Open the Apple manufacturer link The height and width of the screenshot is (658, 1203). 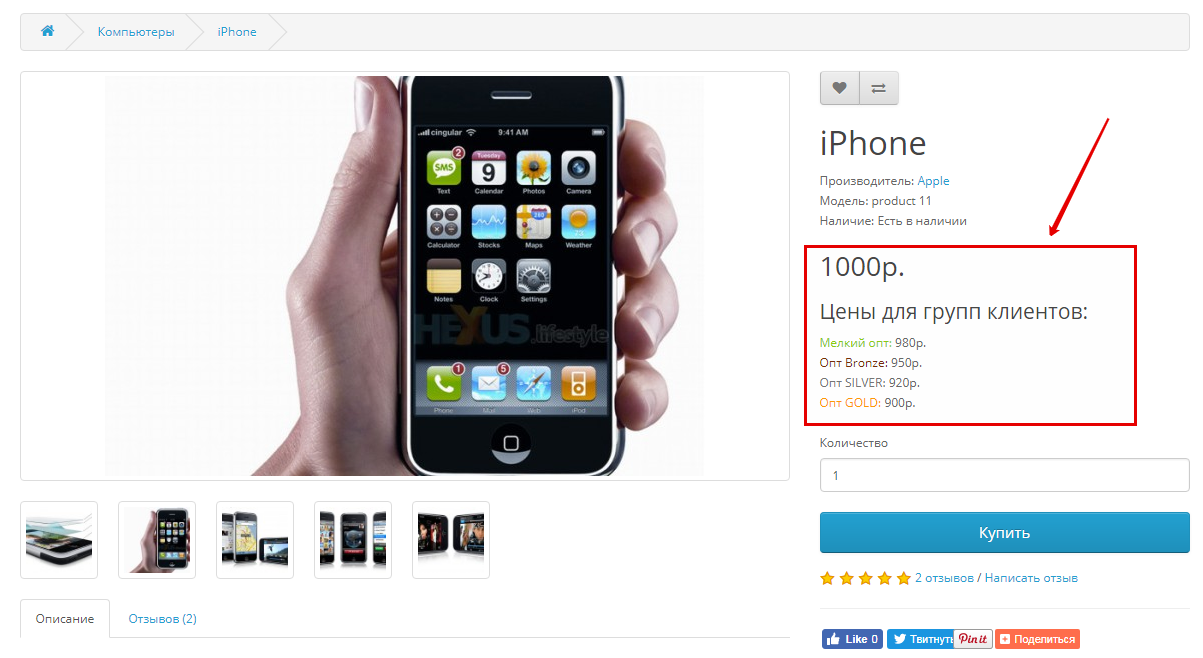click(x=933, y=181)
